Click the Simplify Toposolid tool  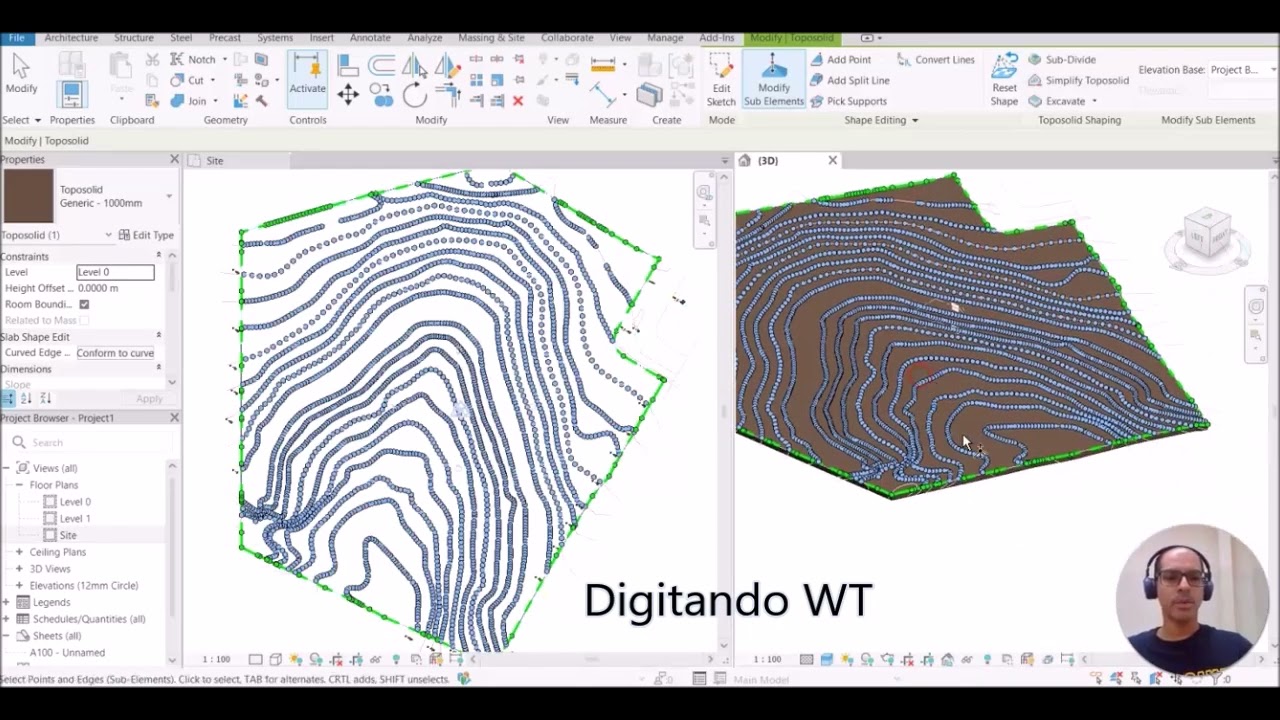tap(1078, 80)
